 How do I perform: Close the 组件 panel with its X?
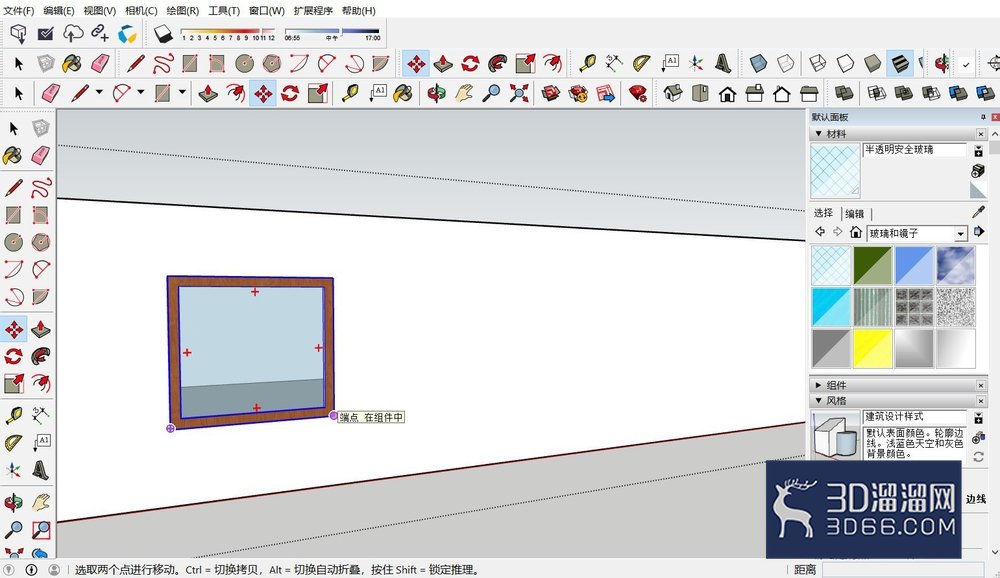[981, 385]
